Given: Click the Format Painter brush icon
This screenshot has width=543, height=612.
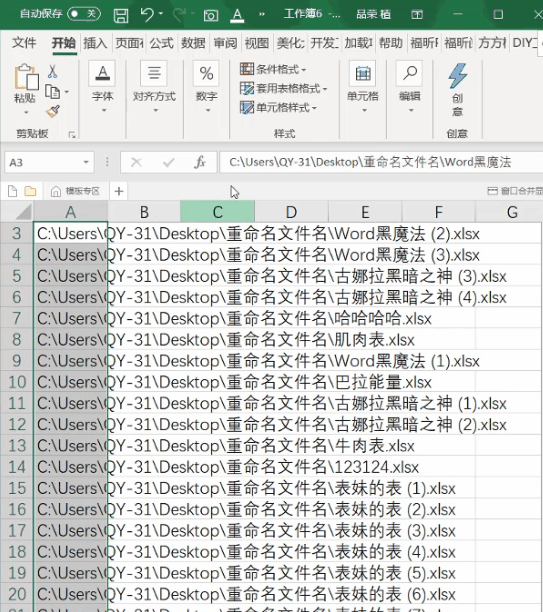Looking at the screenshot, I should tap(53, 111).
